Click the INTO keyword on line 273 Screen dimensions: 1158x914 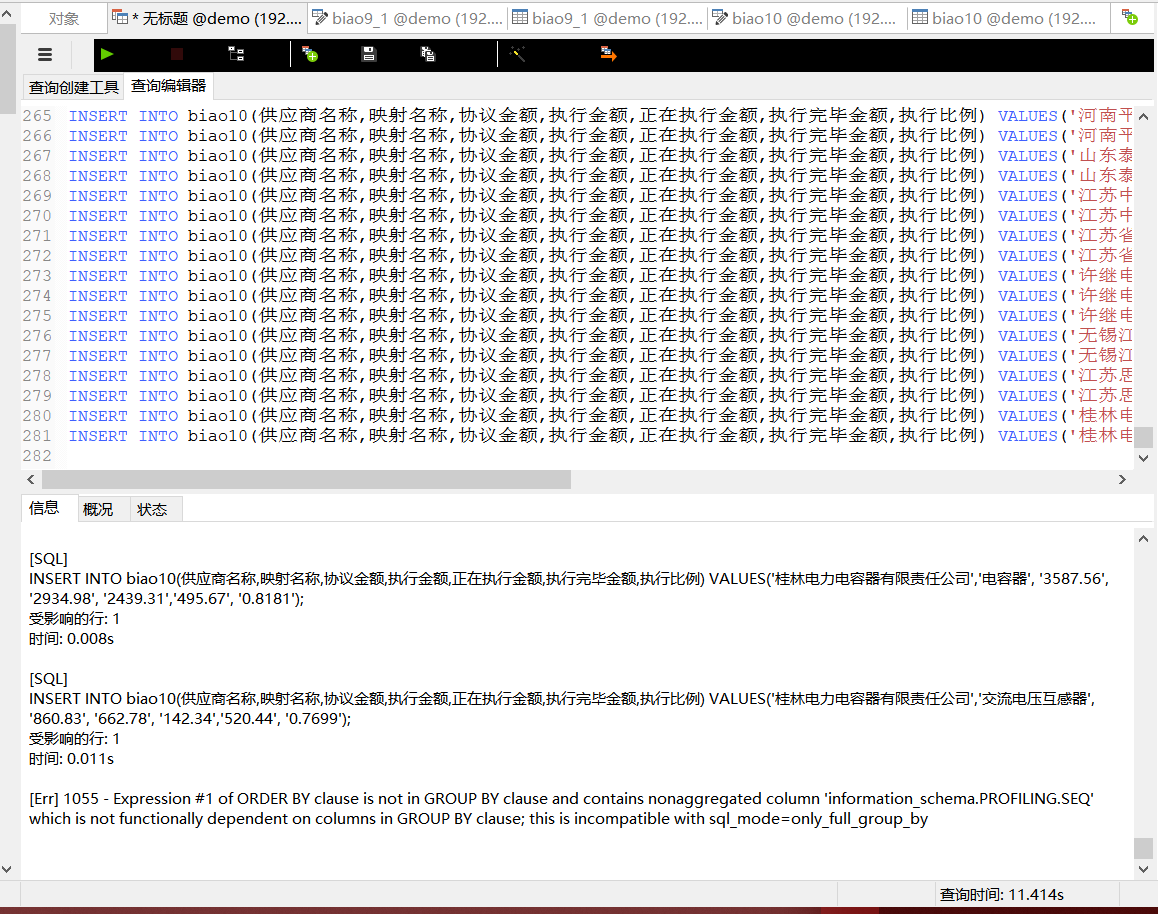tap(158, 275)
